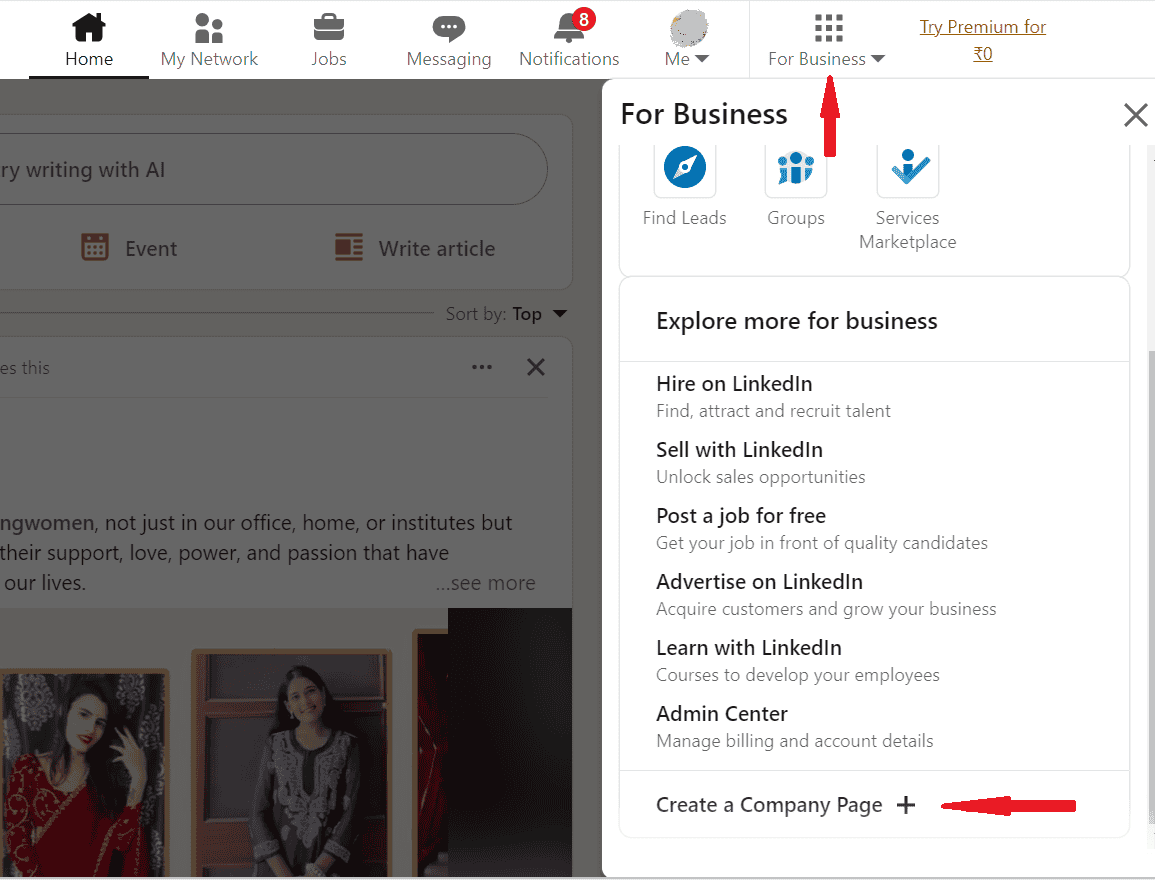
Task: Click the Services Marketplace label
Action: tap(908, 230)
